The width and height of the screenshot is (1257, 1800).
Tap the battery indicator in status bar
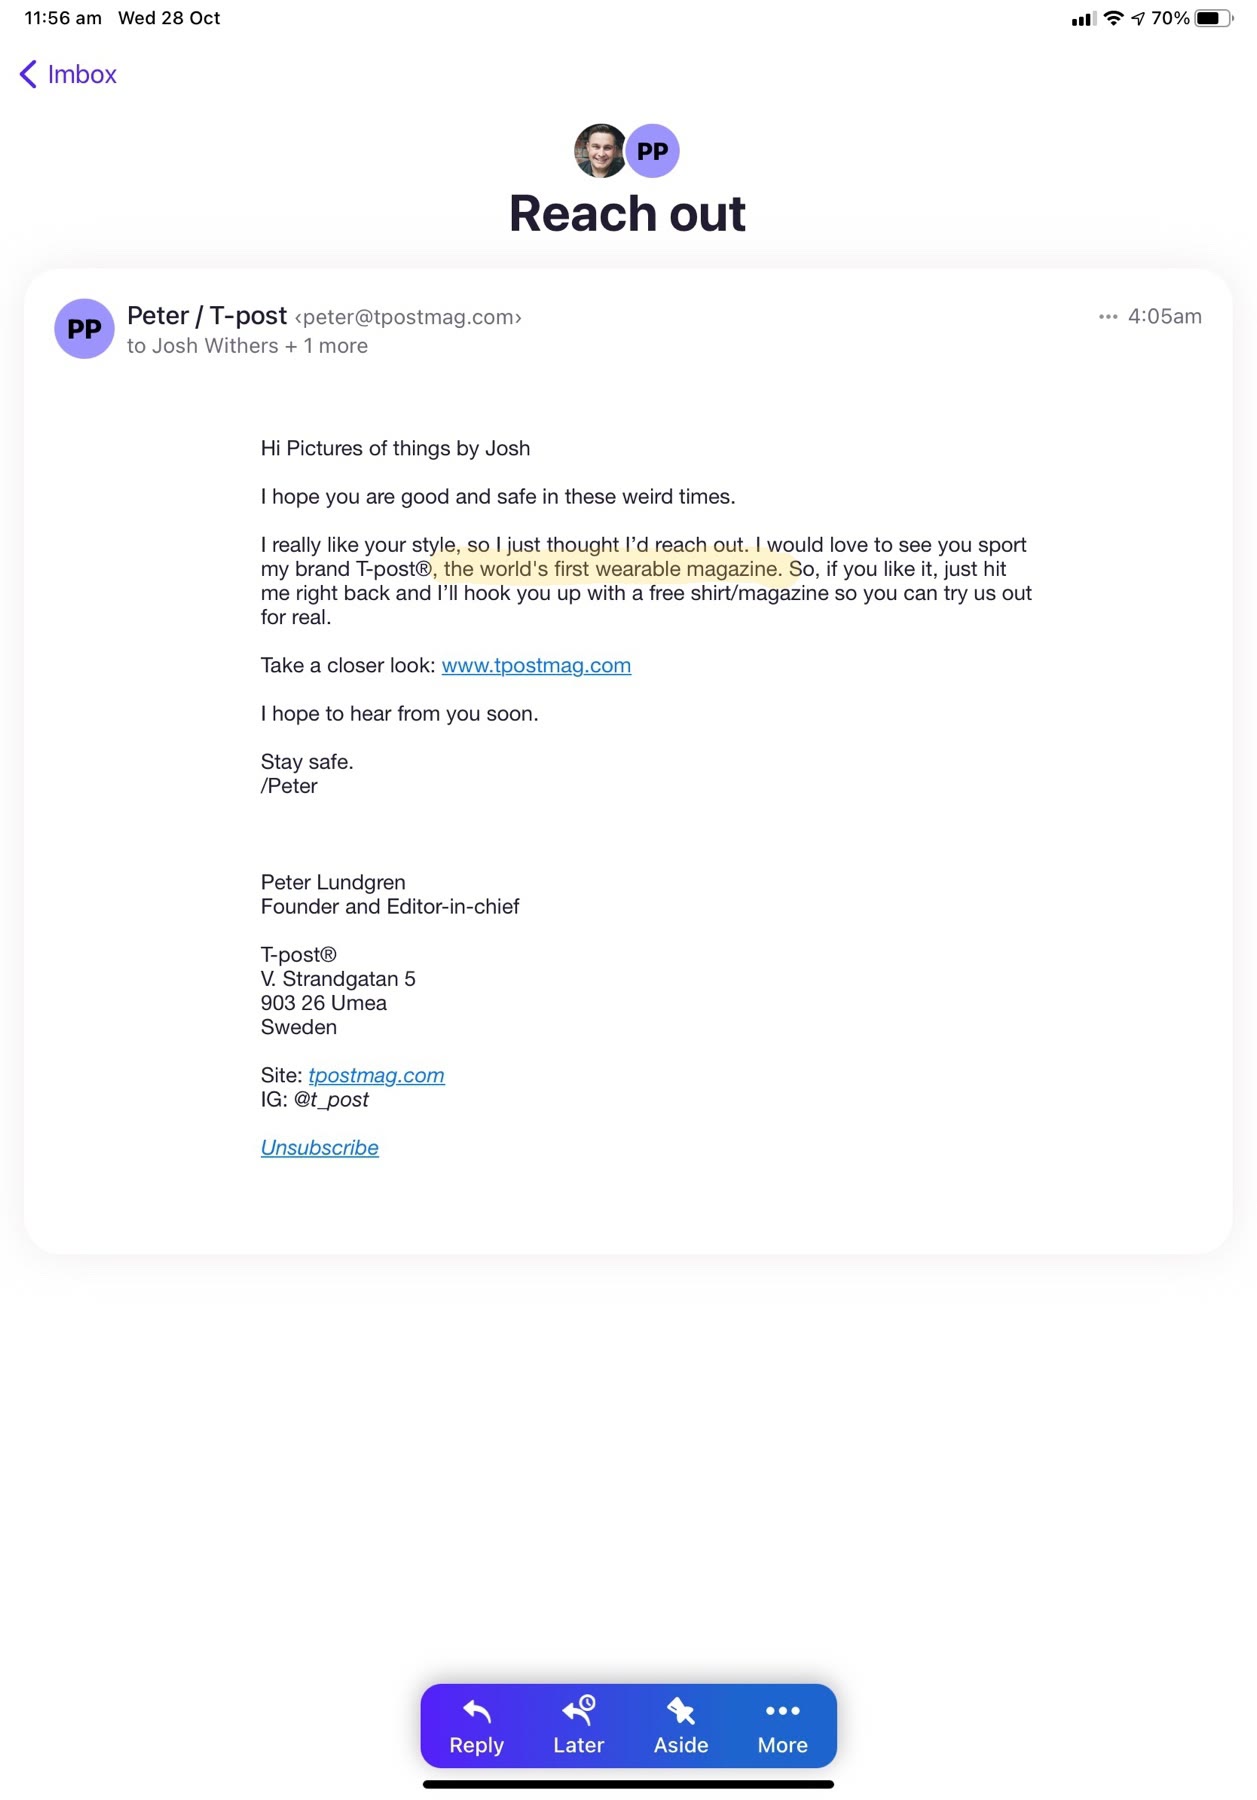(x=1213, y=18)
